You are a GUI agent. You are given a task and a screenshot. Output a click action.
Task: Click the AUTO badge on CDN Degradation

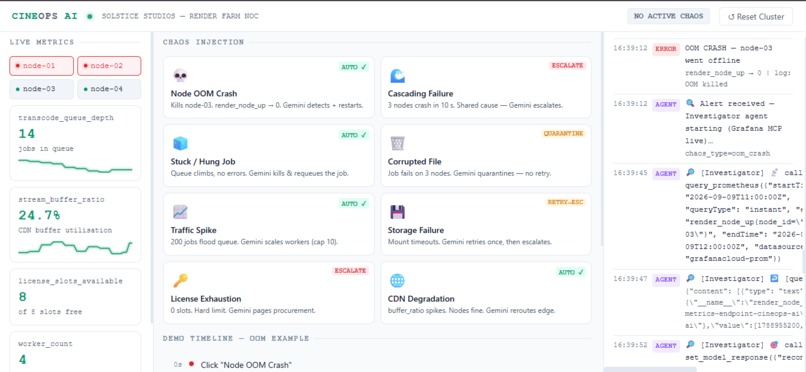click(571, 272)
